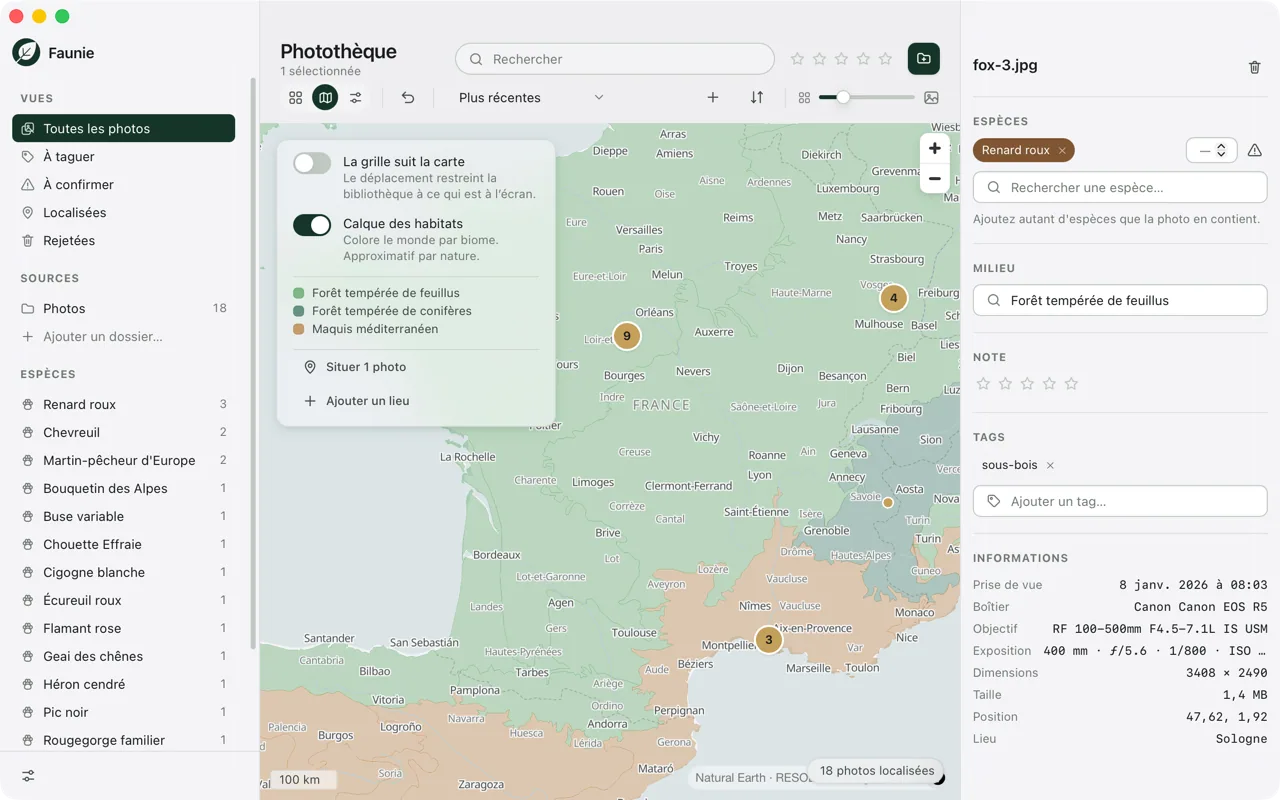Remove the Renard roux species chip
The width and height of the screenshot is (1280, 800).
(1062, 150)
